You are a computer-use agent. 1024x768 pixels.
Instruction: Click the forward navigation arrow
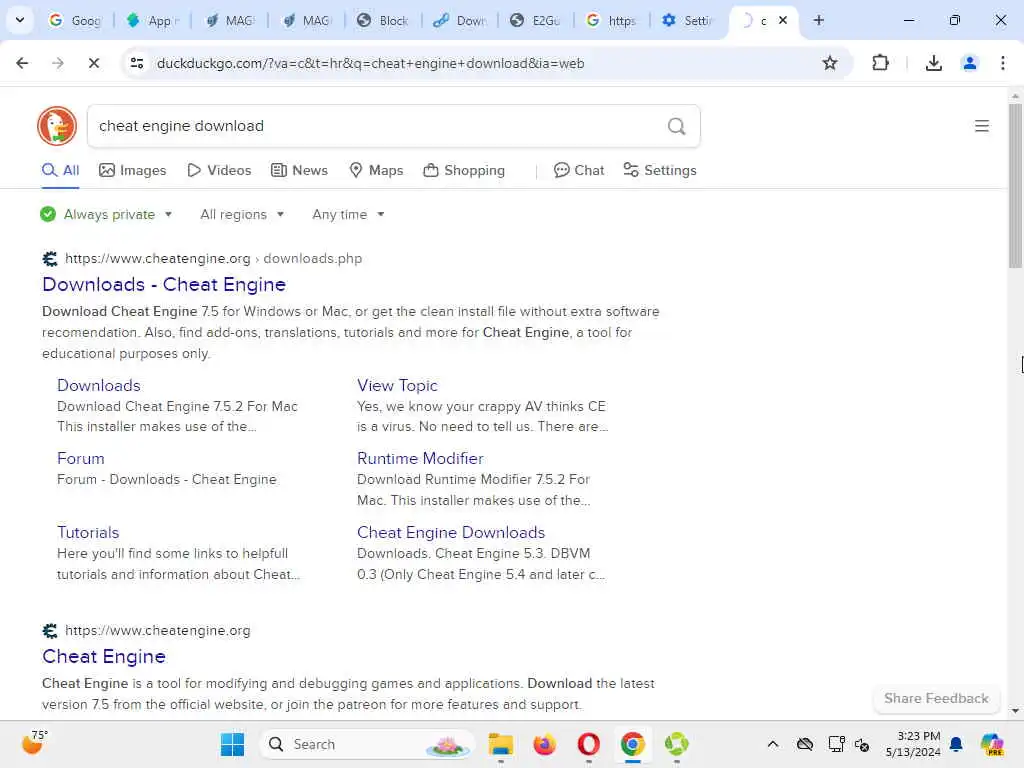tap(58, 63)
